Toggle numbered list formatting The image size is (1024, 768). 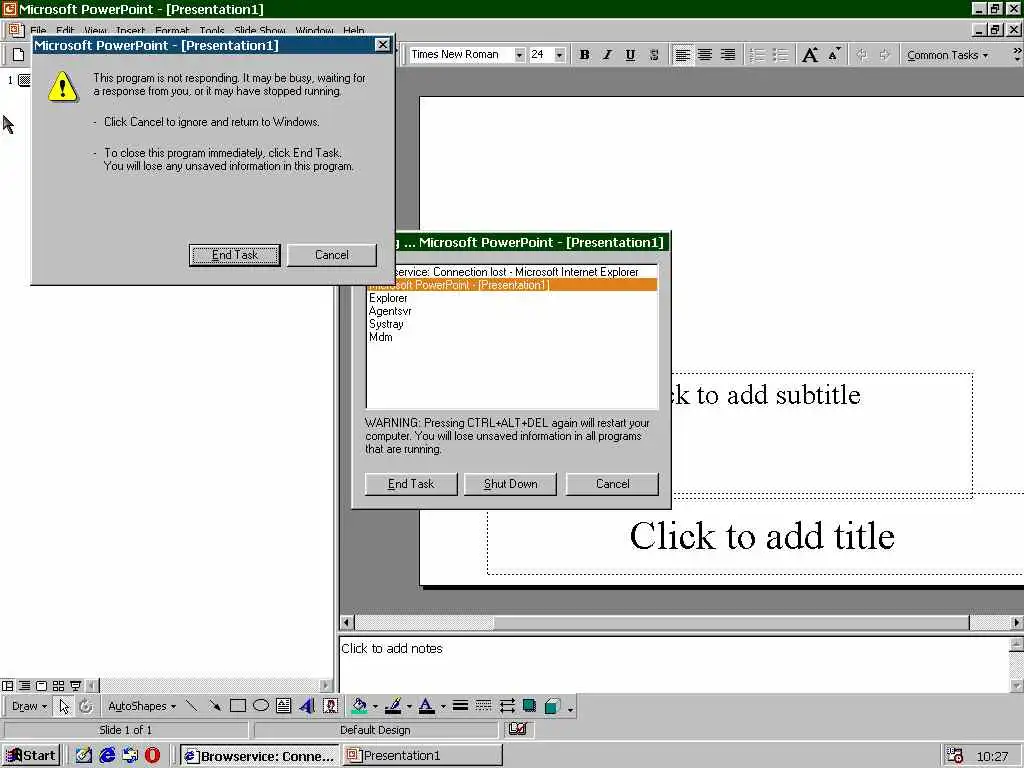pyautogui.click(x=757, y=55)
